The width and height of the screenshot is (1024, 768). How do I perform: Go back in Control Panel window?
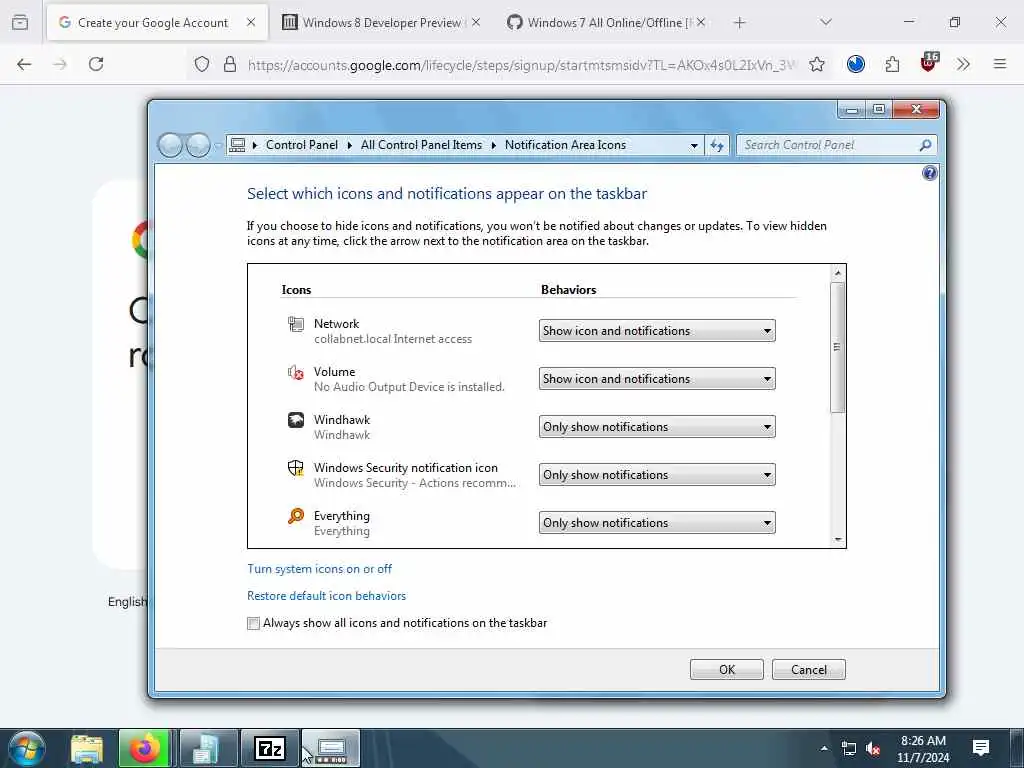coord(170,145)
